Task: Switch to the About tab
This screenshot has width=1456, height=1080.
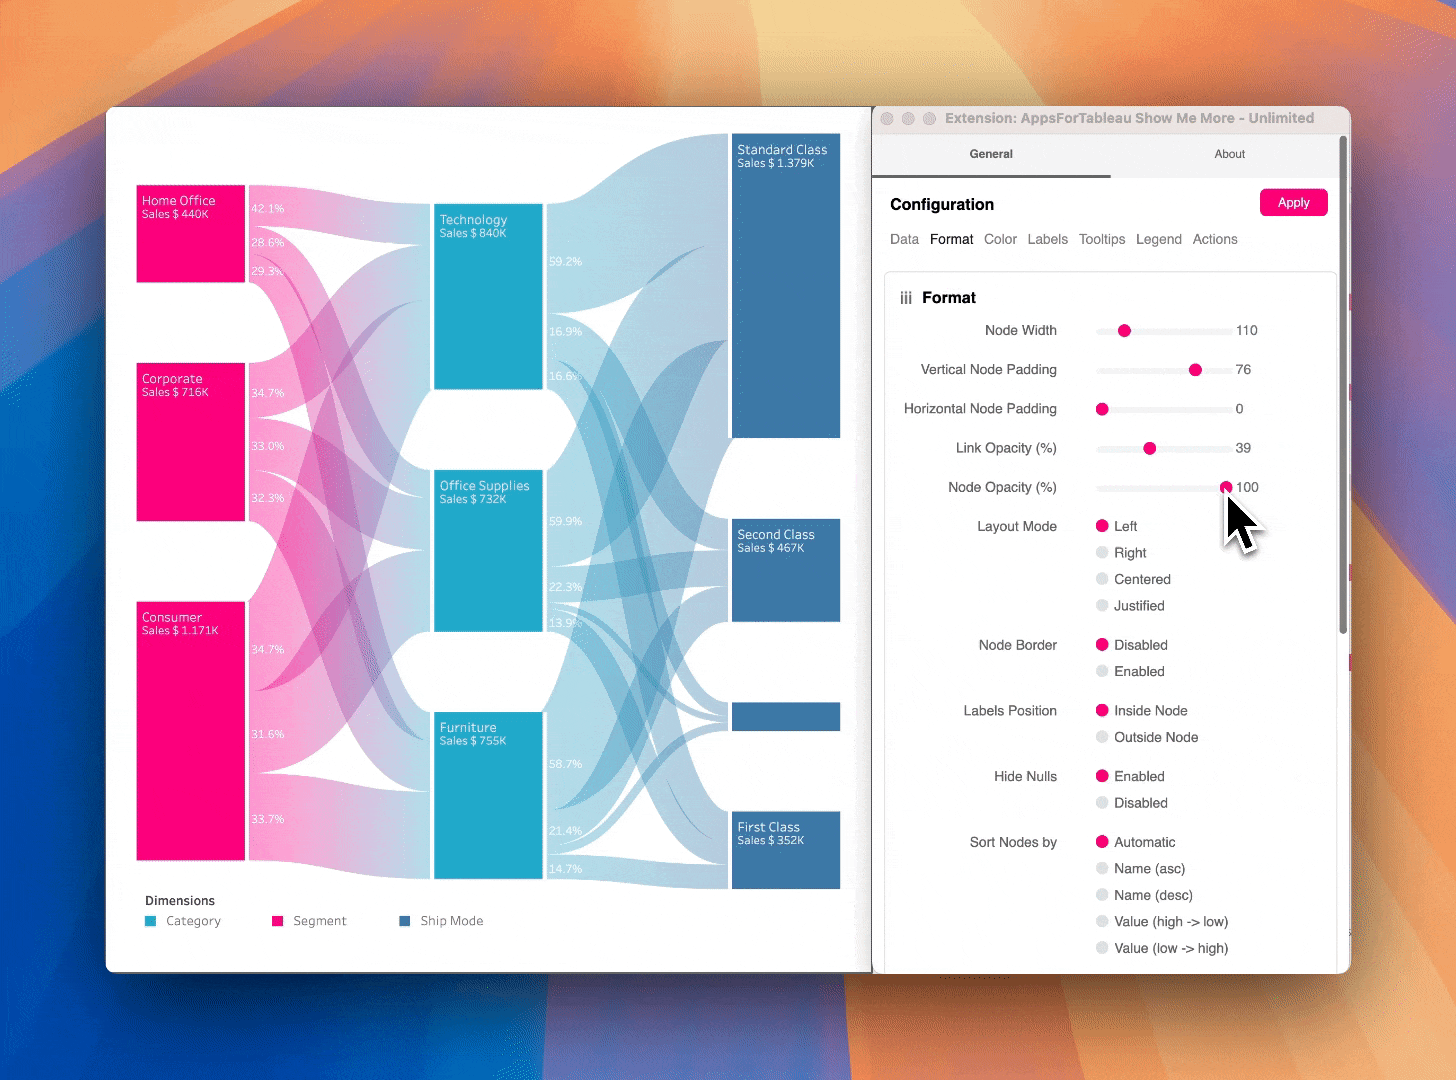Action: [x=1229, y=154]
